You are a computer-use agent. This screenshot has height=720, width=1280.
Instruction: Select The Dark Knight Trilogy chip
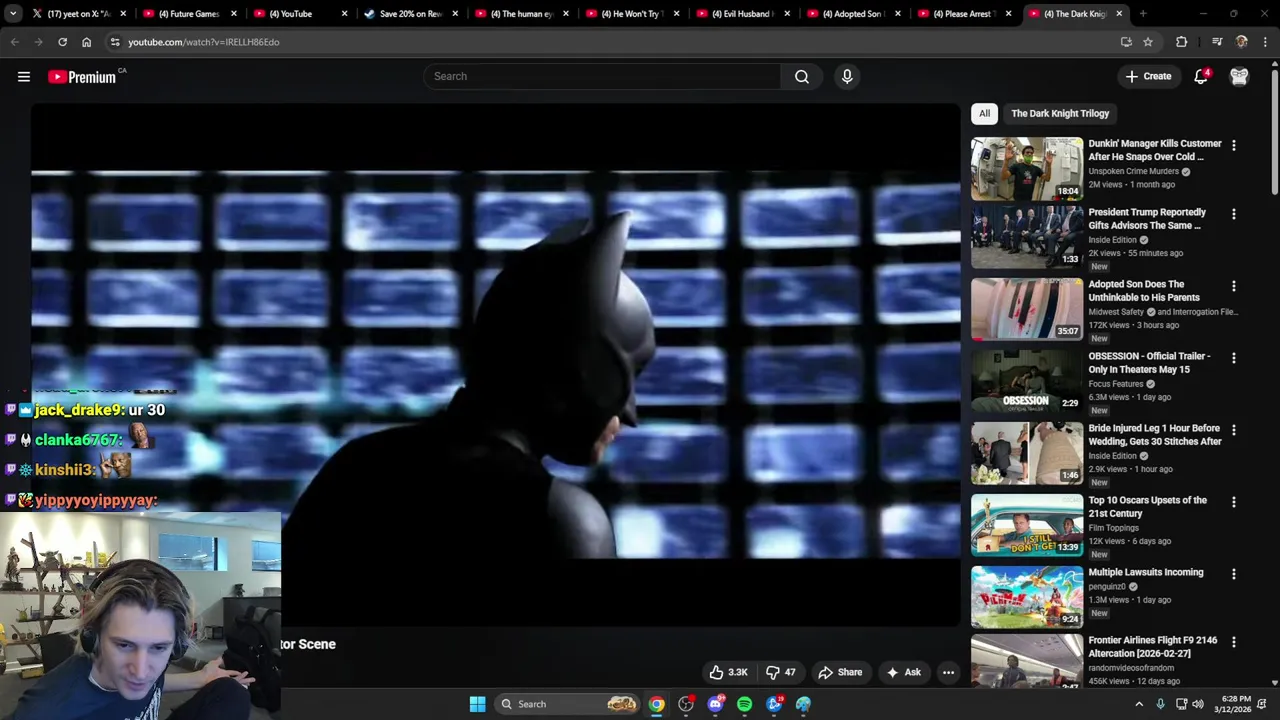tap(1060, 113)
